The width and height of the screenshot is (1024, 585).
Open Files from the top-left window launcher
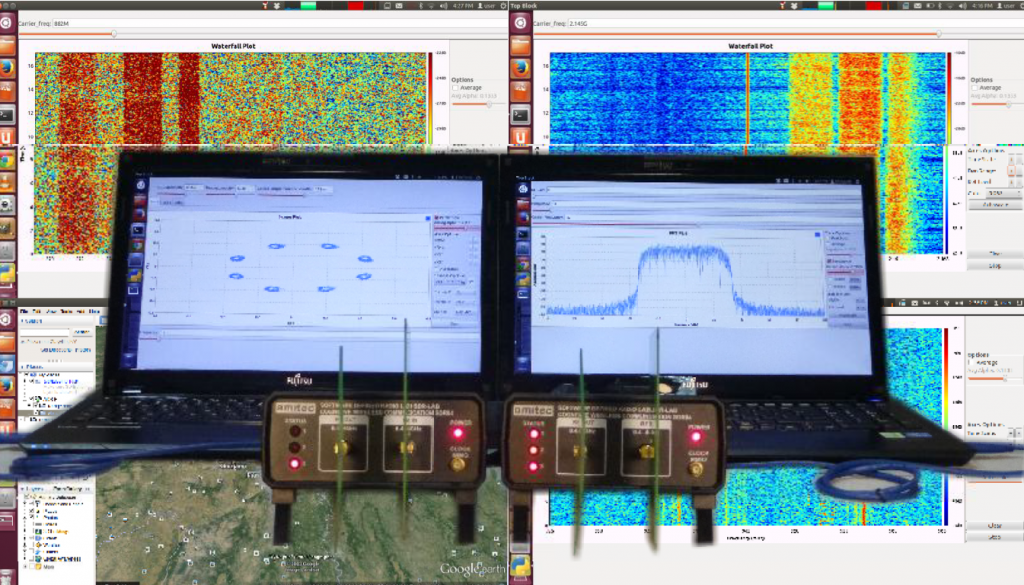7,45
